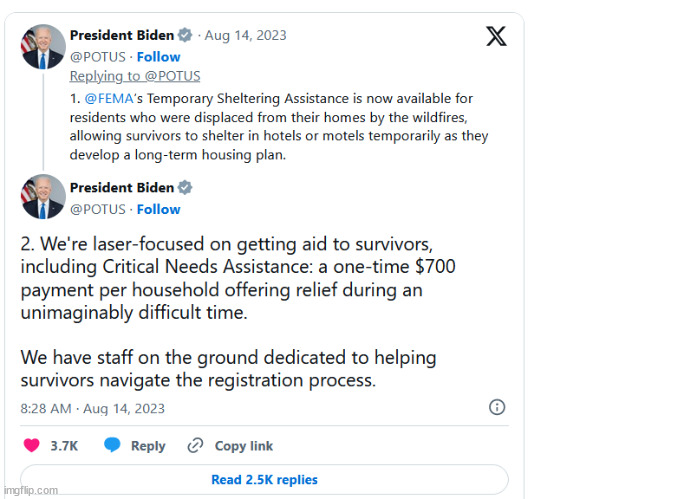The width and height of the screenshot is (697, 499).
Task: Click Read 2.5K replies button
Action: [x=264, y=479]
